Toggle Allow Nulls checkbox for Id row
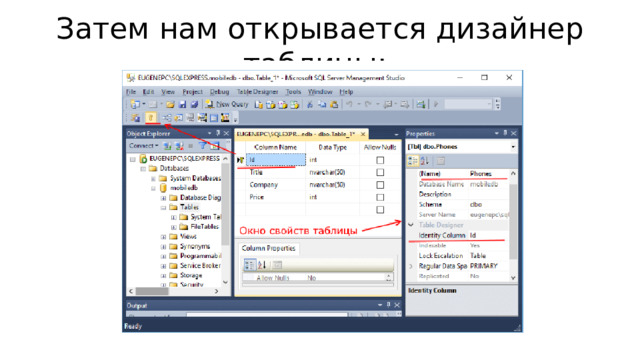640x360 pixels. [x=380, y=160]
